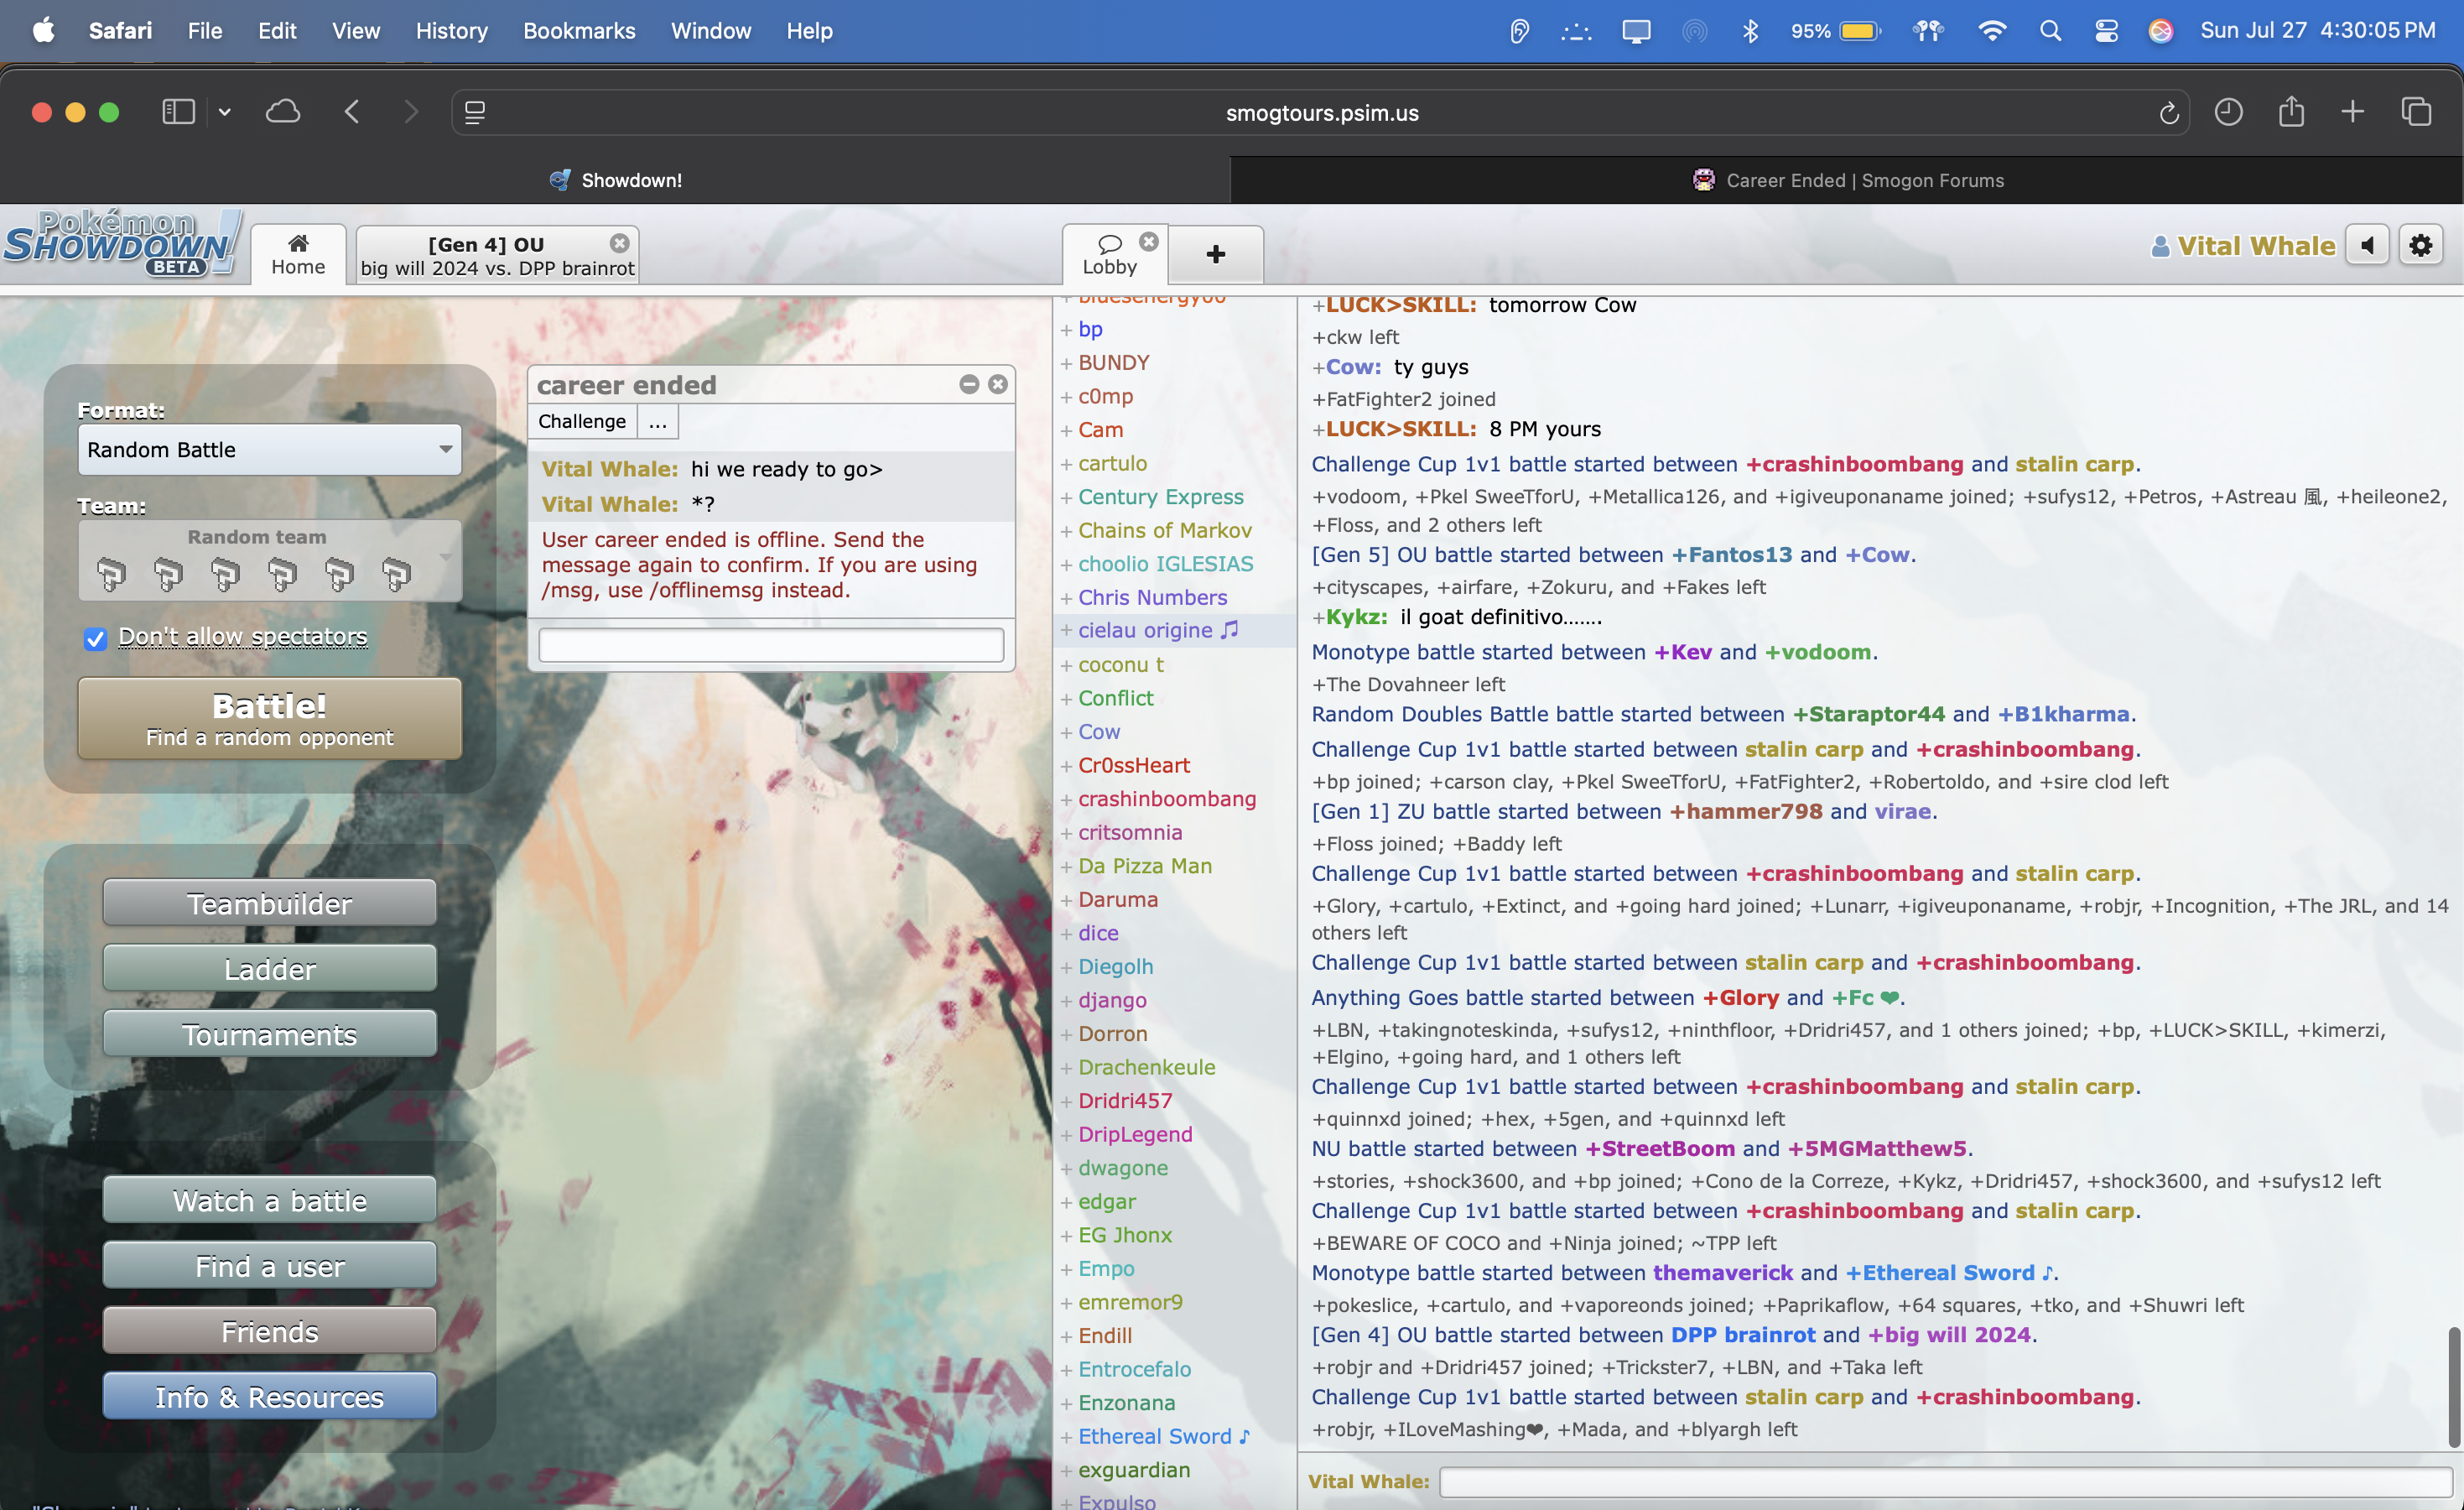Image resolution: width=2464 pixels, height=1510 pixels.
Task: Open macOS Control Center icon
Action: (x=2106, y=31)
